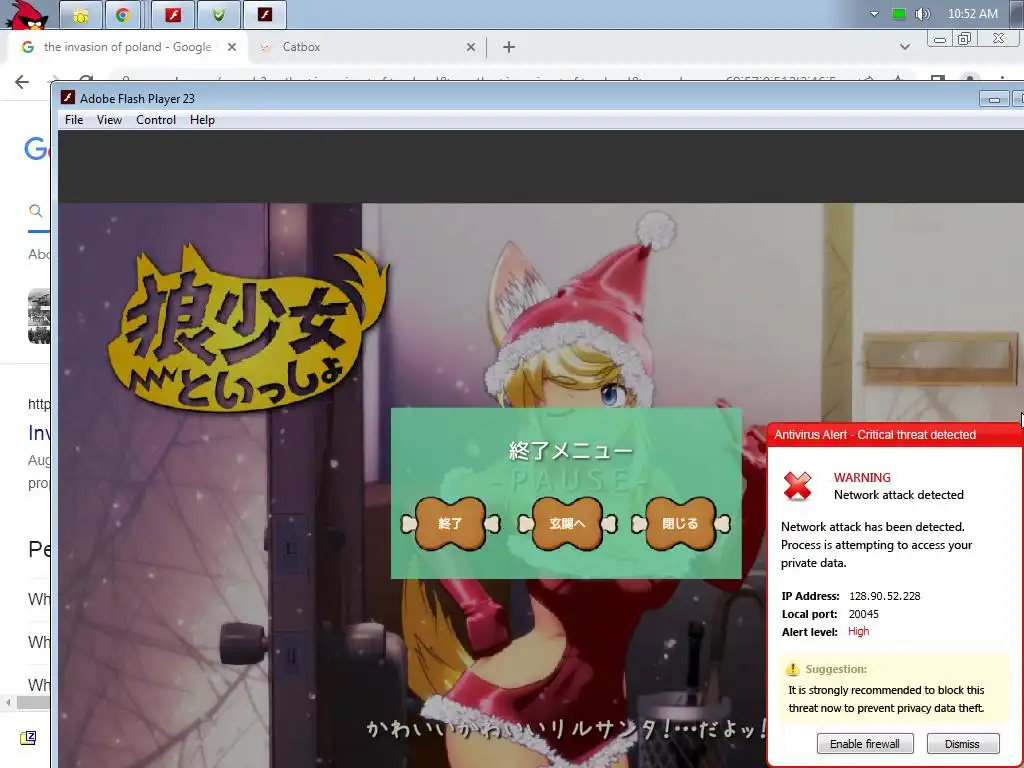Image resolution: width=1024 pixels, height=768 pixels.
Task: Click the bottom-left desktop taskbar icon
Action: pyautogui.click(x=28, y=738)
